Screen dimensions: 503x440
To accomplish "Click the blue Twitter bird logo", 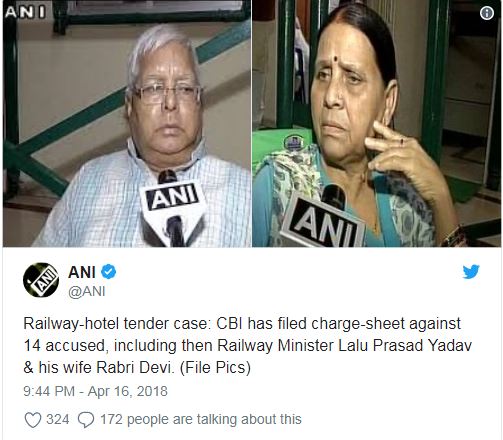I will click(x=471, y=272).
